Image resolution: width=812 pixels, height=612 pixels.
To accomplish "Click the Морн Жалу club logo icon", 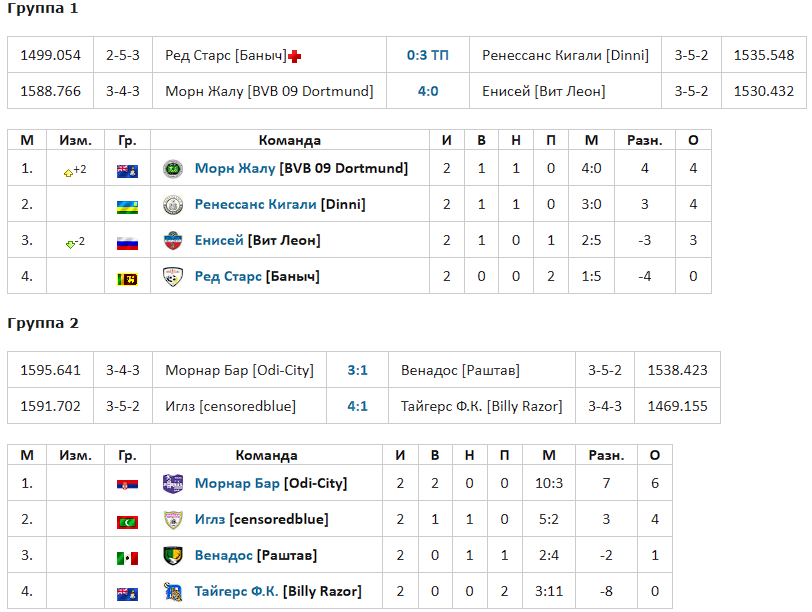I will (172, 168).
